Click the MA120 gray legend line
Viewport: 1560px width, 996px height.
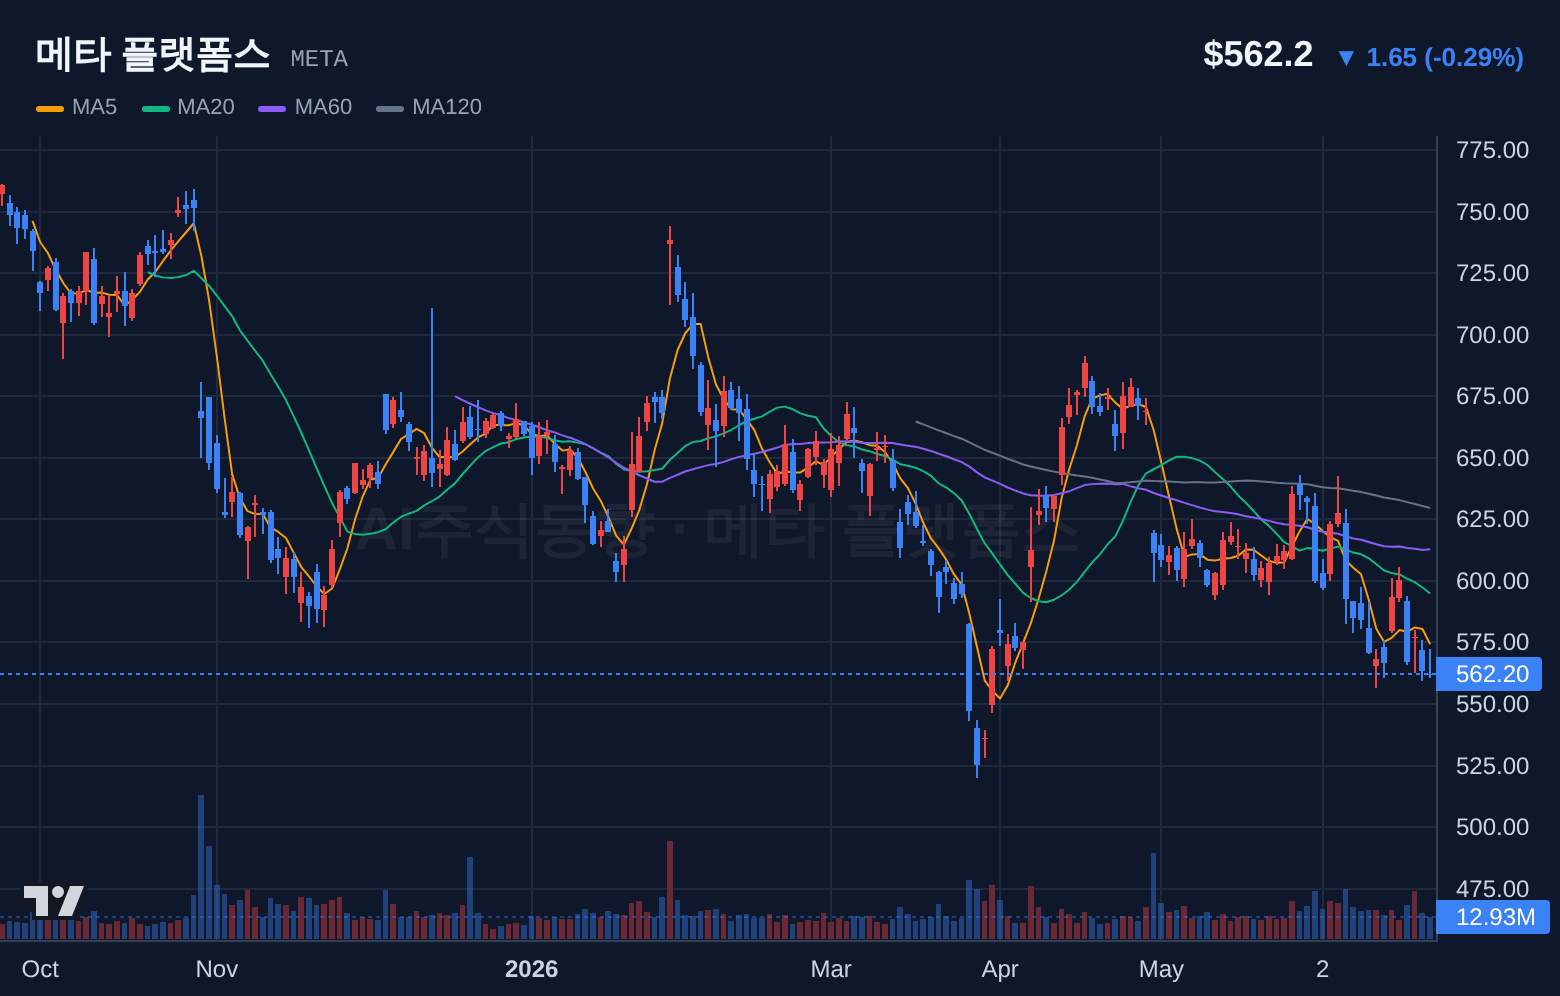click(390, 108)
